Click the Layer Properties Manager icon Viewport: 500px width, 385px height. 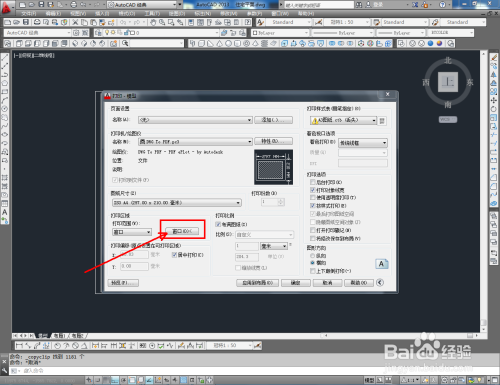[98, 33]
